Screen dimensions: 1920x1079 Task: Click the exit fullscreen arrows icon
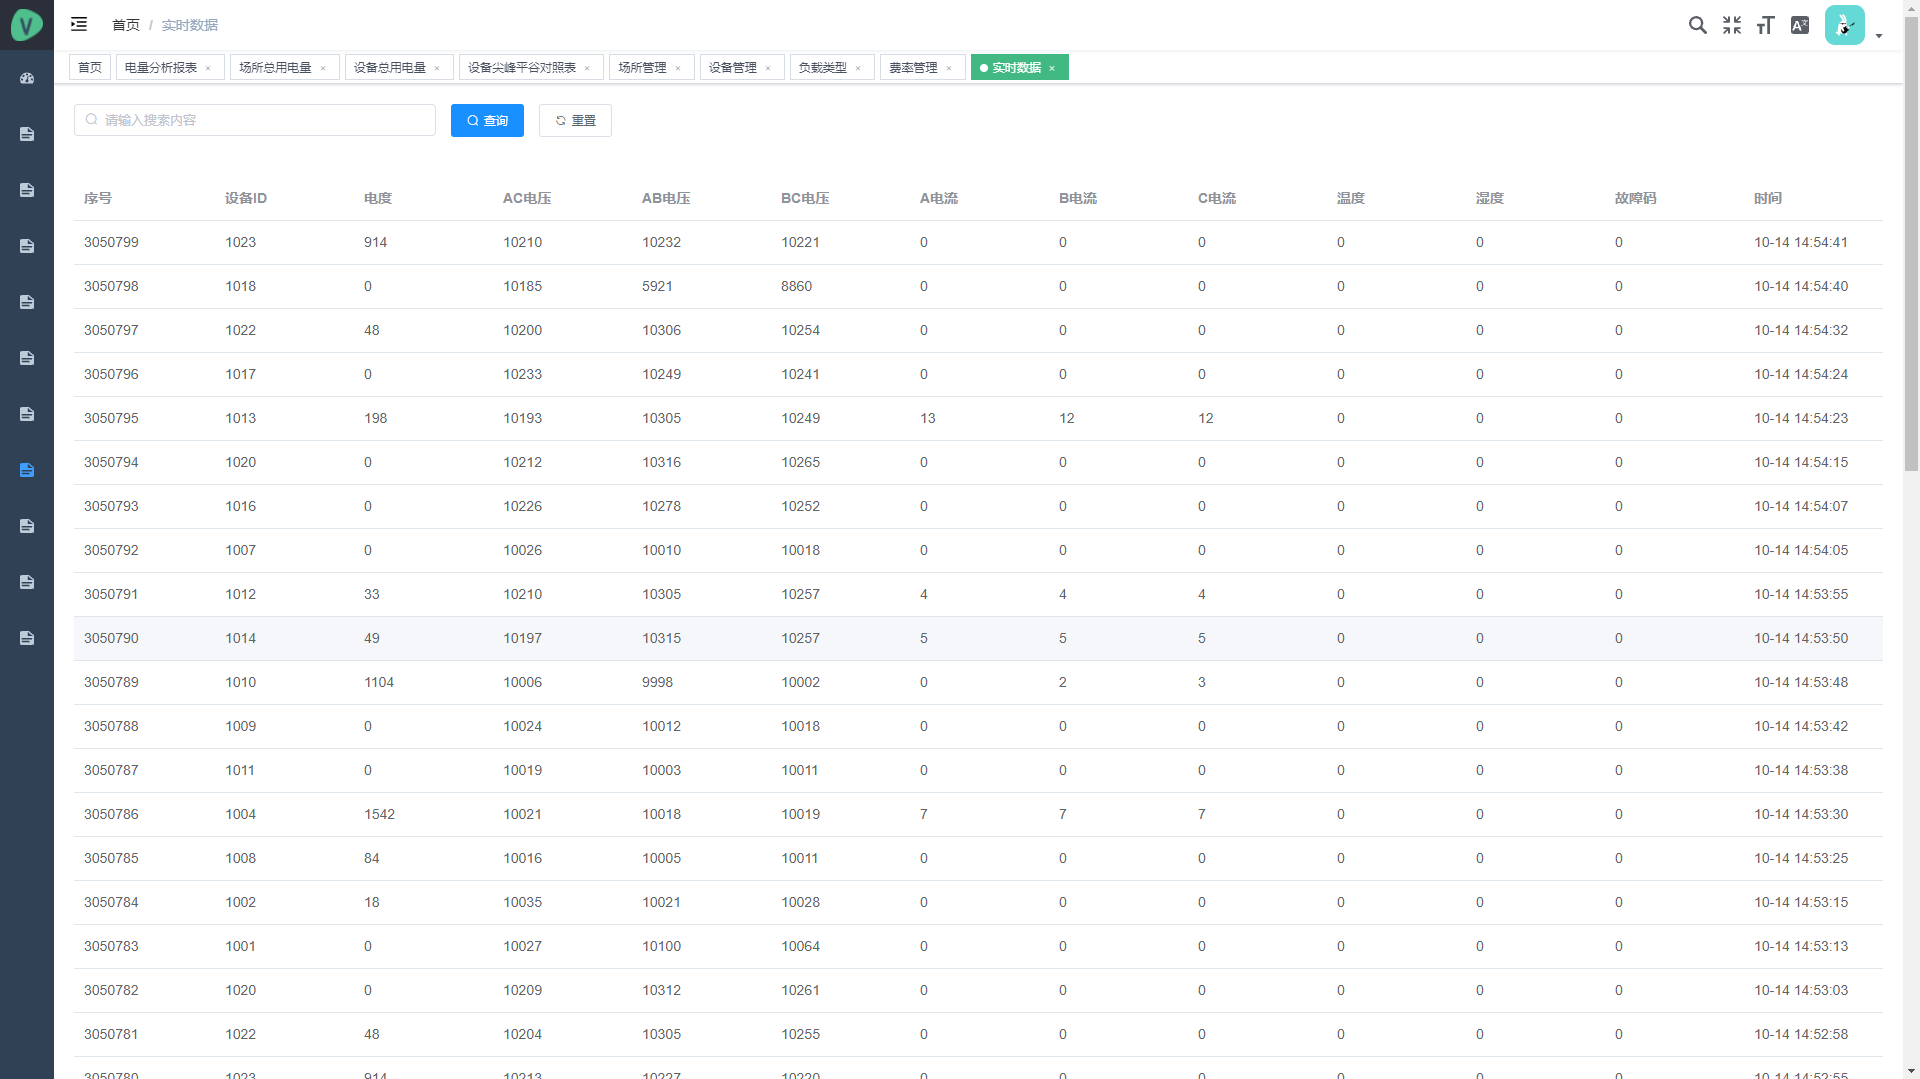pyautogui.click(x=1732, y=25)
